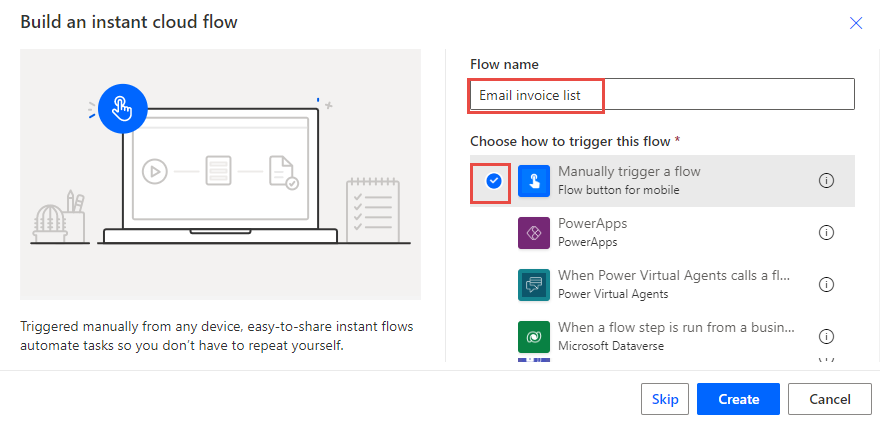Close the Build an instant cloud flow dialog
Viewport: 880px width, 425px height.
[x=856, y=23]
